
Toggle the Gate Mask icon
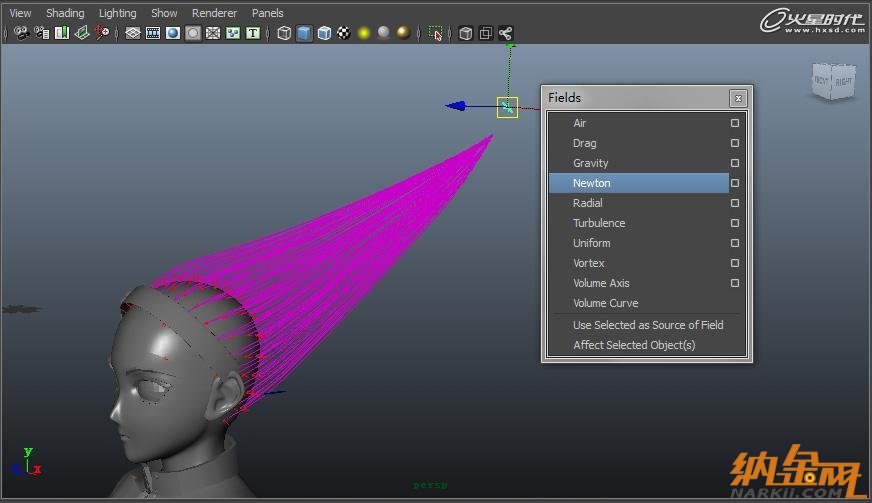(x=193, y=33)
